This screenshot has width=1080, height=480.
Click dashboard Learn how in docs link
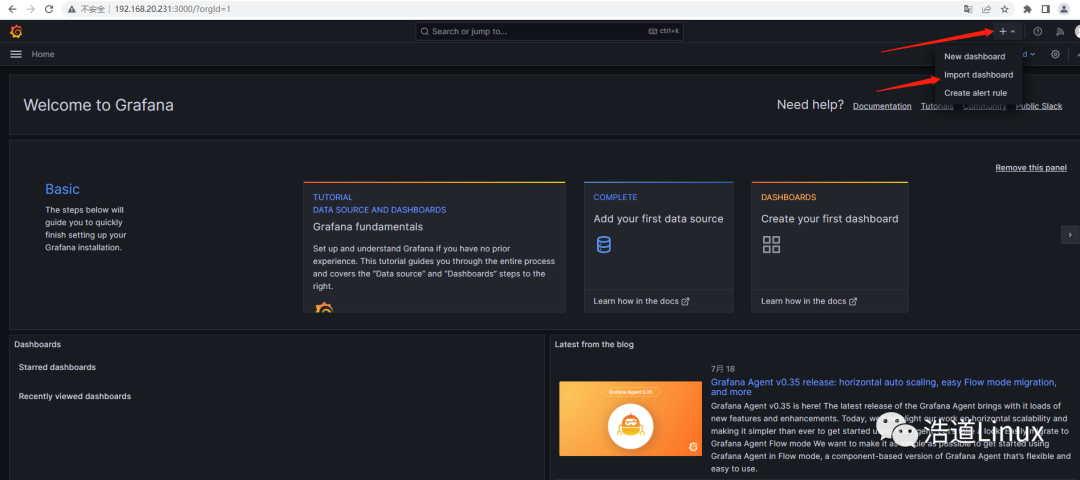click(809, 302)
